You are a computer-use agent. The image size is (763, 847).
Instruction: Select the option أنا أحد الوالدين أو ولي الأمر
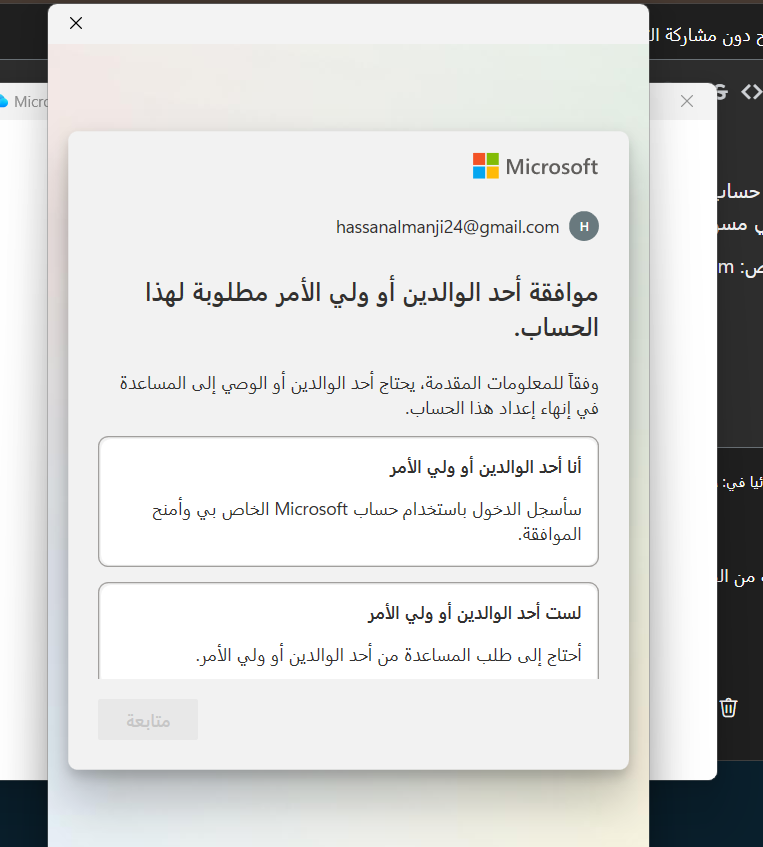[x=349, y=501]
